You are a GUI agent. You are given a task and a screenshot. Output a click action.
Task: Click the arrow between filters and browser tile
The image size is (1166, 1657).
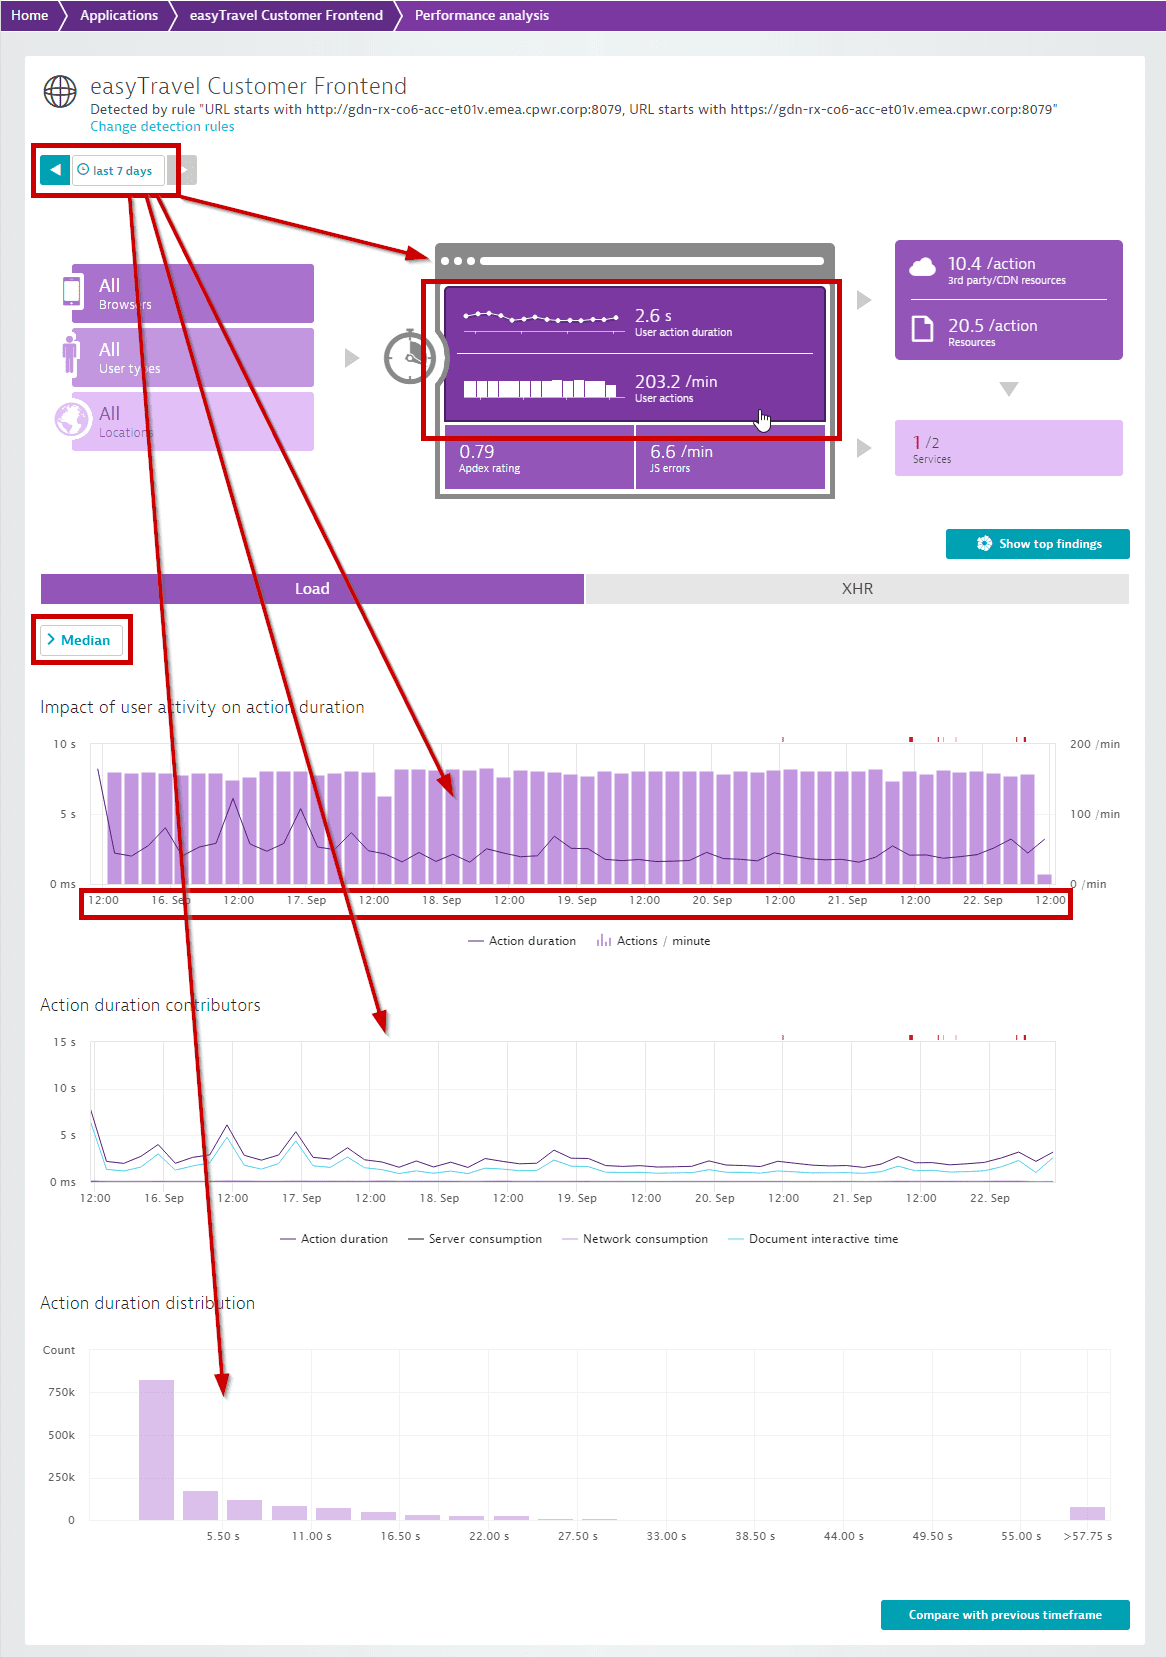pos(352,358)
